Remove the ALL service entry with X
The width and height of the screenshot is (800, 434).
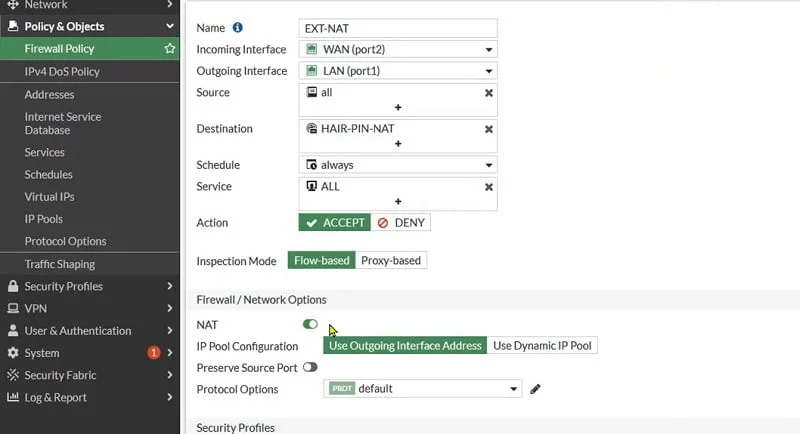[x=488, y=187]
